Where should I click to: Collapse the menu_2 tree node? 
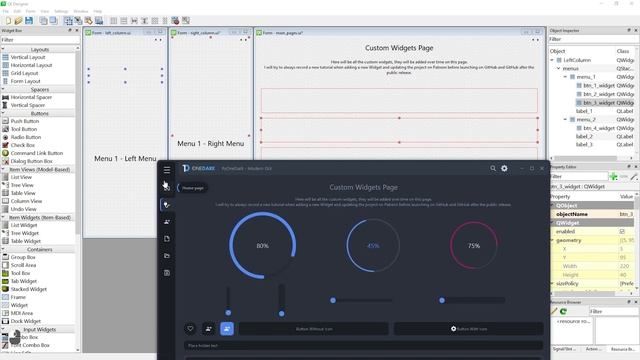coord(565,120)
